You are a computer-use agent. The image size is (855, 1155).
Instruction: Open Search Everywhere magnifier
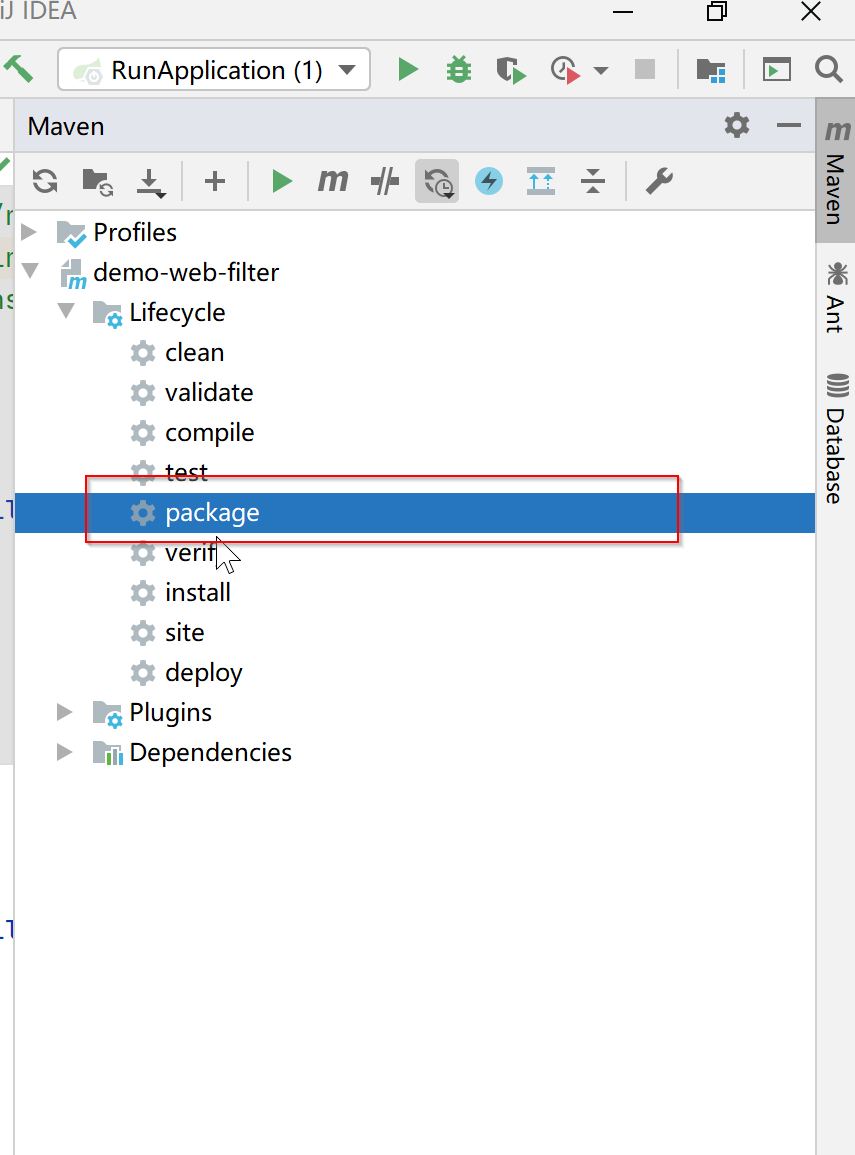pos(829,70)
